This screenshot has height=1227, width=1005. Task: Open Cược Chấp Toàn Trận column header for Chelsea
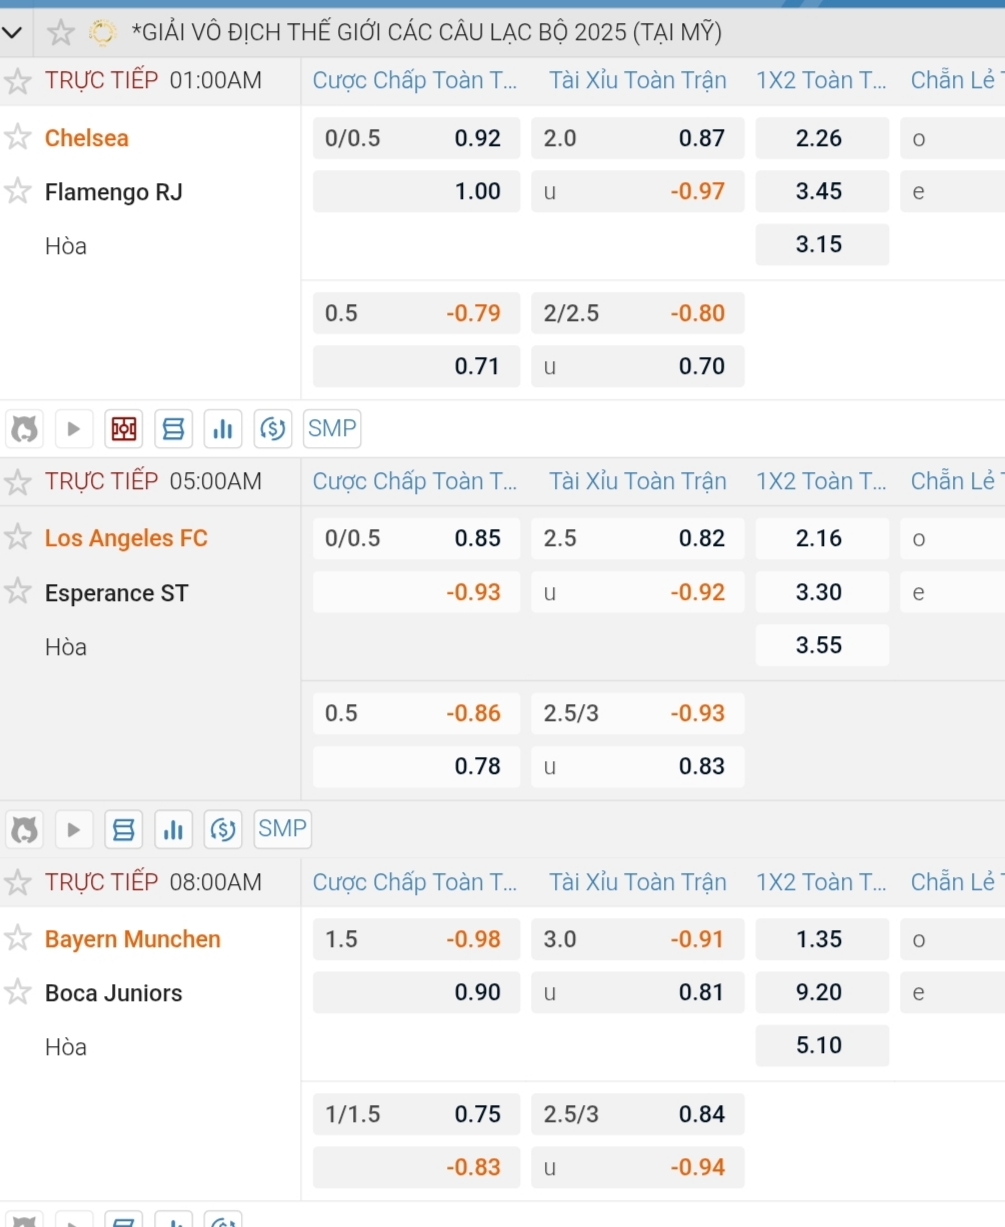[415, 81]
